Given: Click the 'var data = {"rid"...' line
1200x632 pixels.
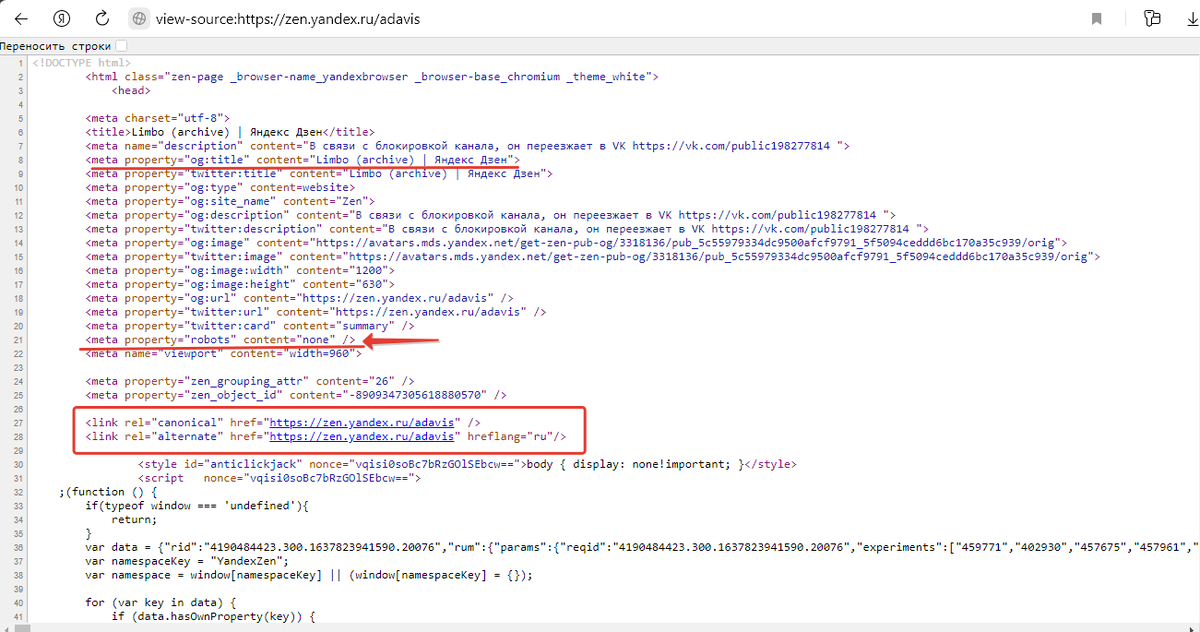Looking at the screenshot, I should [x=642, y=547].
